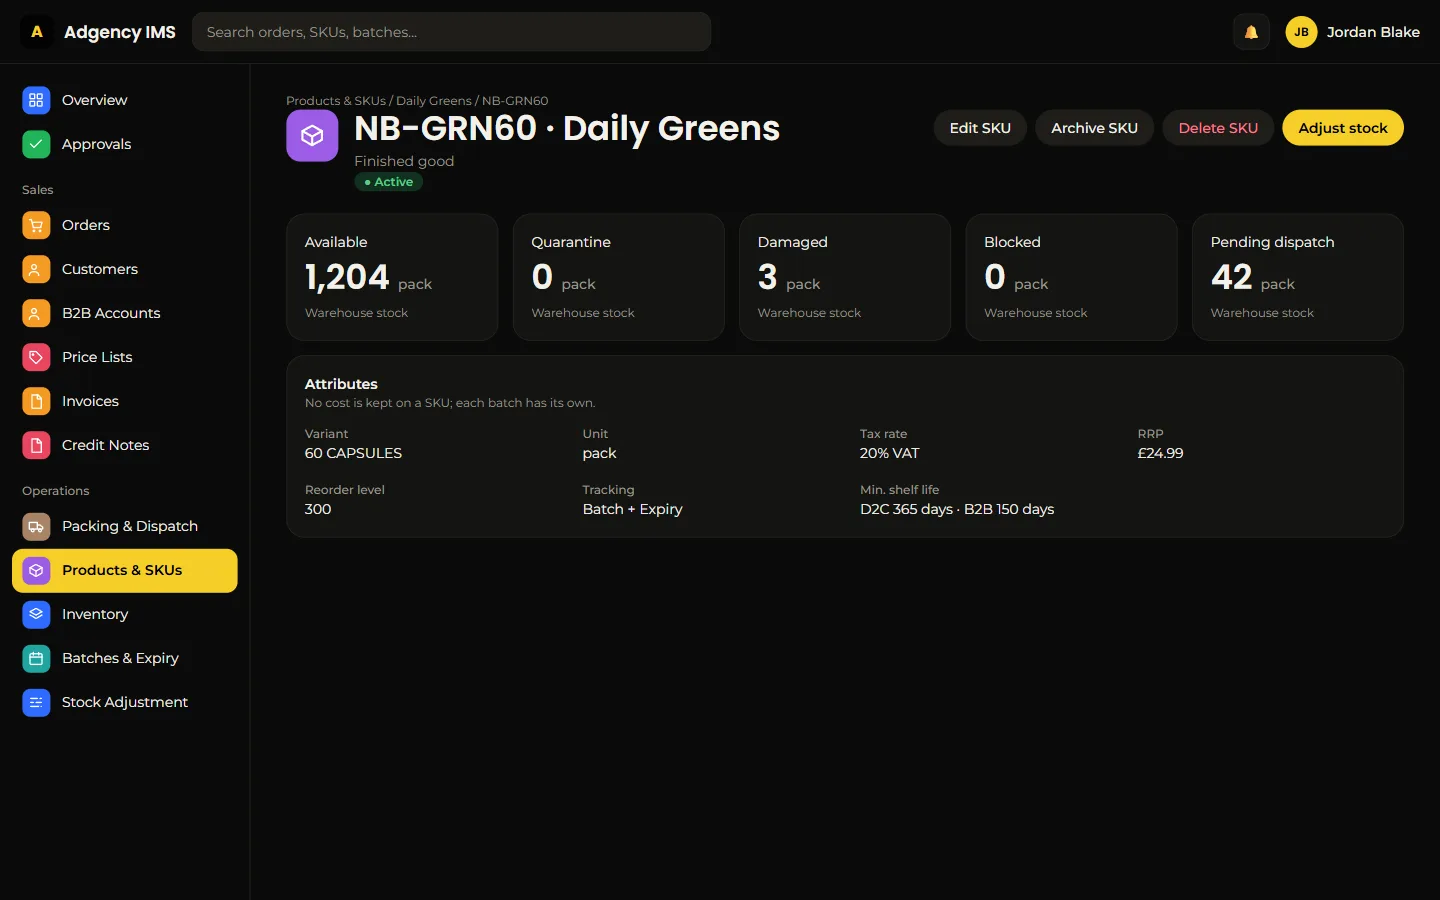The height and width of the screenshot is (900, 1440).
Task: Open Jordan Blake's JB avatar
Action: click(x=1301, y=32)
